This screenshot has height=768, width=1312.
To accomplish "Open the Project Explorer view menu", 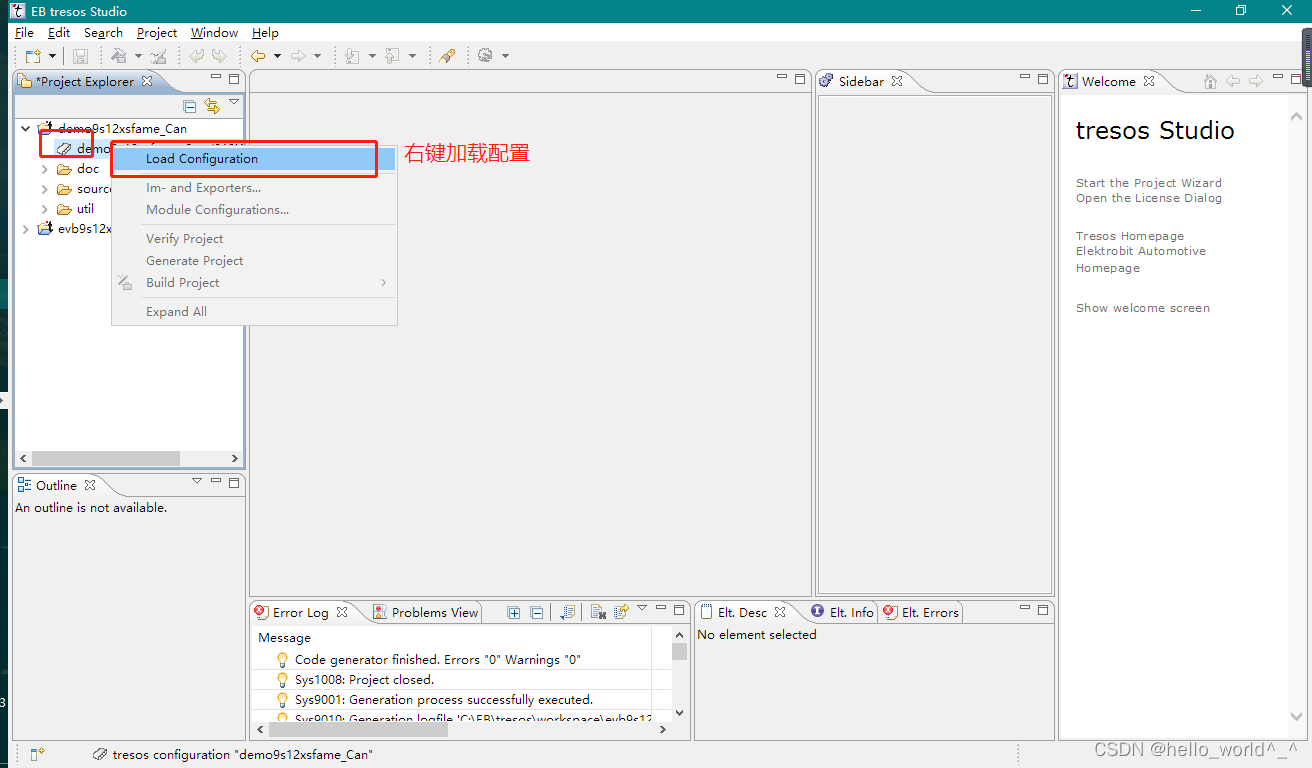I will (234, 103).
